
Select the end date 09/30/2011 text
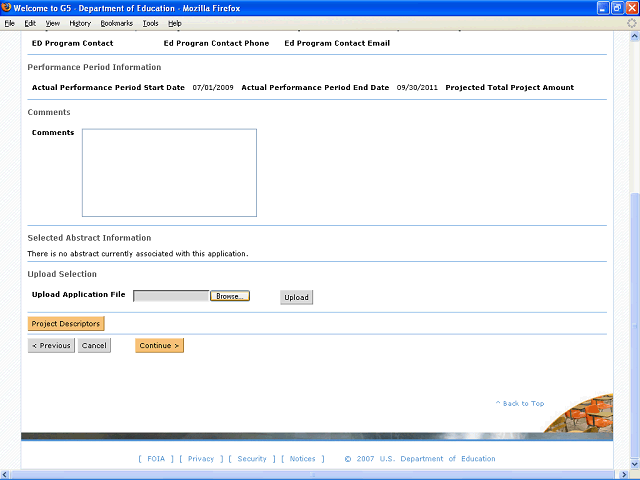417,87
